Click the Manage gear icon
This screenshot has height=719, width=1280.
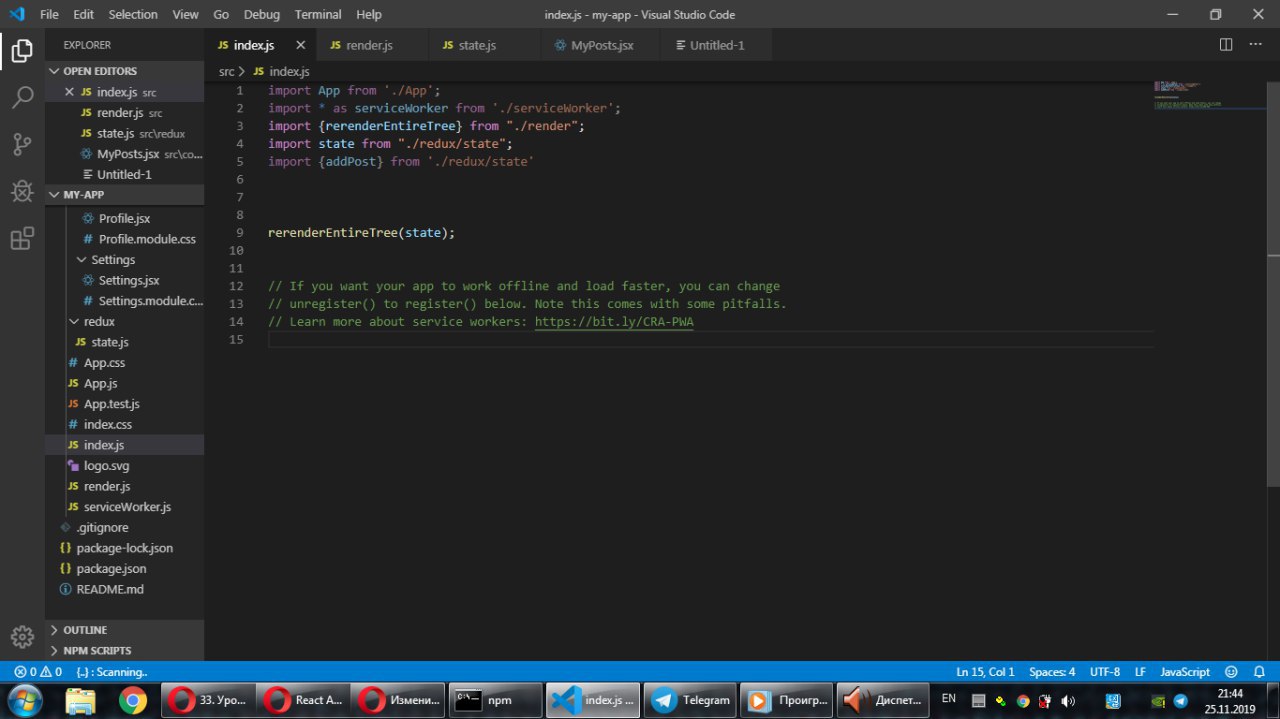(22, 636)
